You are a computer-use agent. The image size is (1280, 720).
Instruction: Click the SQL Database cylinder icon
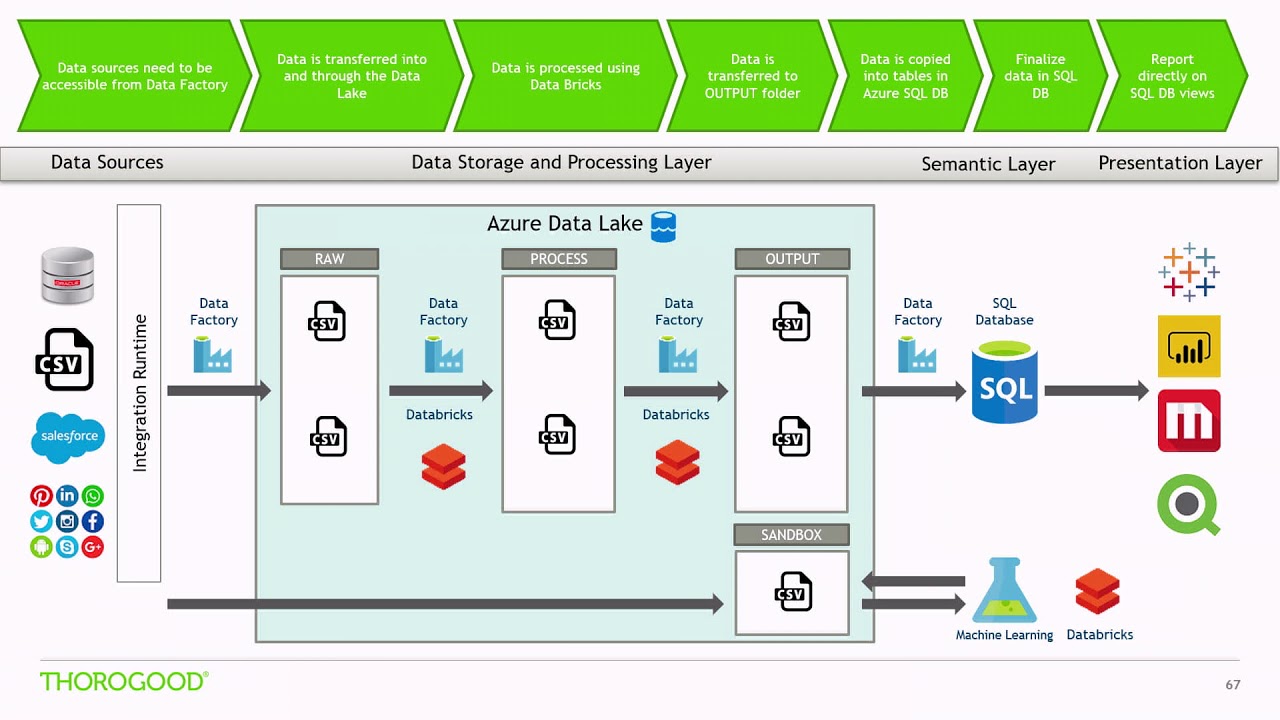(1005, 382)
